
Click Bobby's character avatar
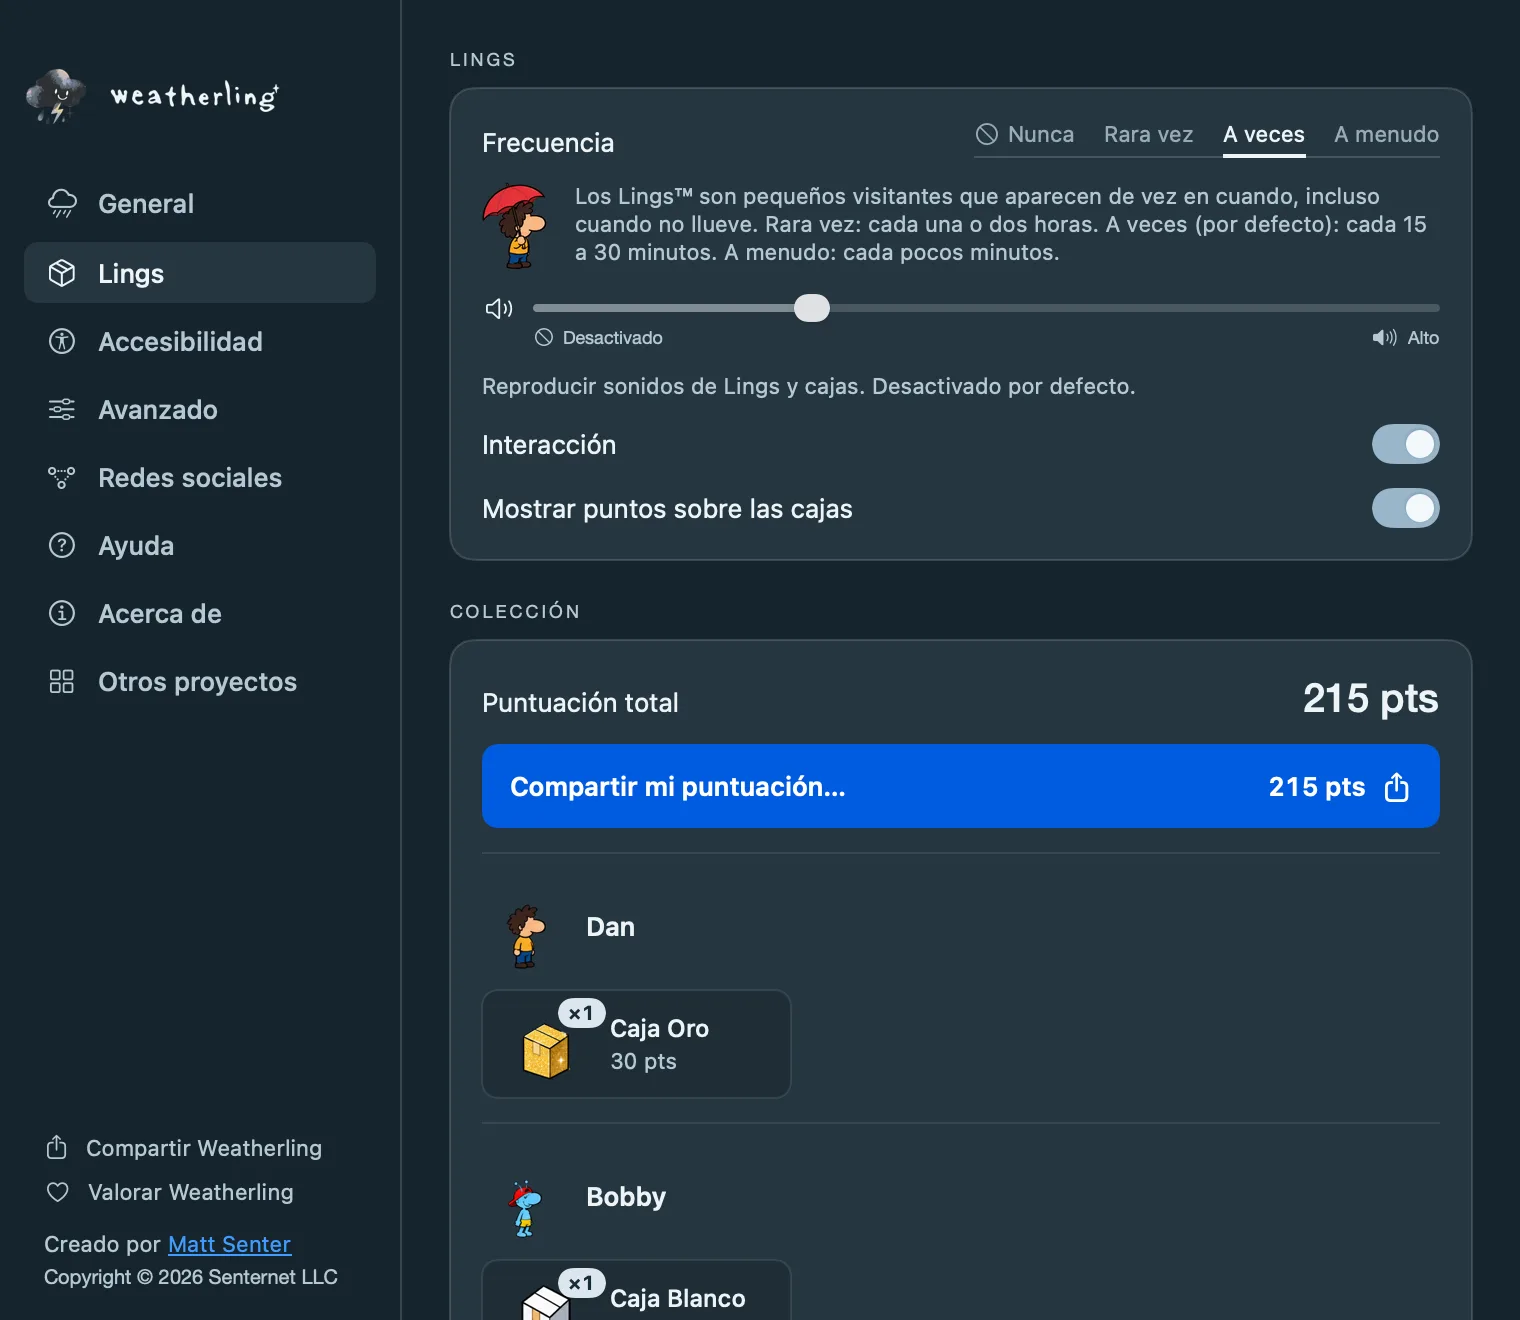[524, 1208]
